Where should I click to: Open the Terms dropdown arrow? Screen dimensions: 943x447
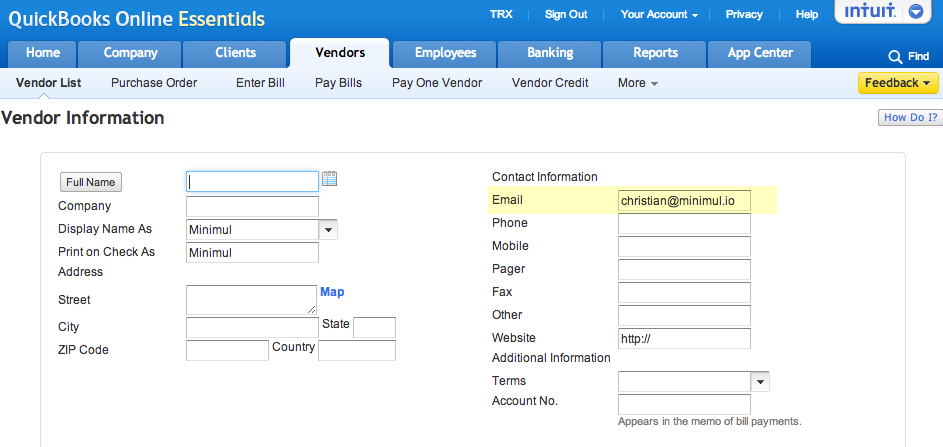[760, 381]
